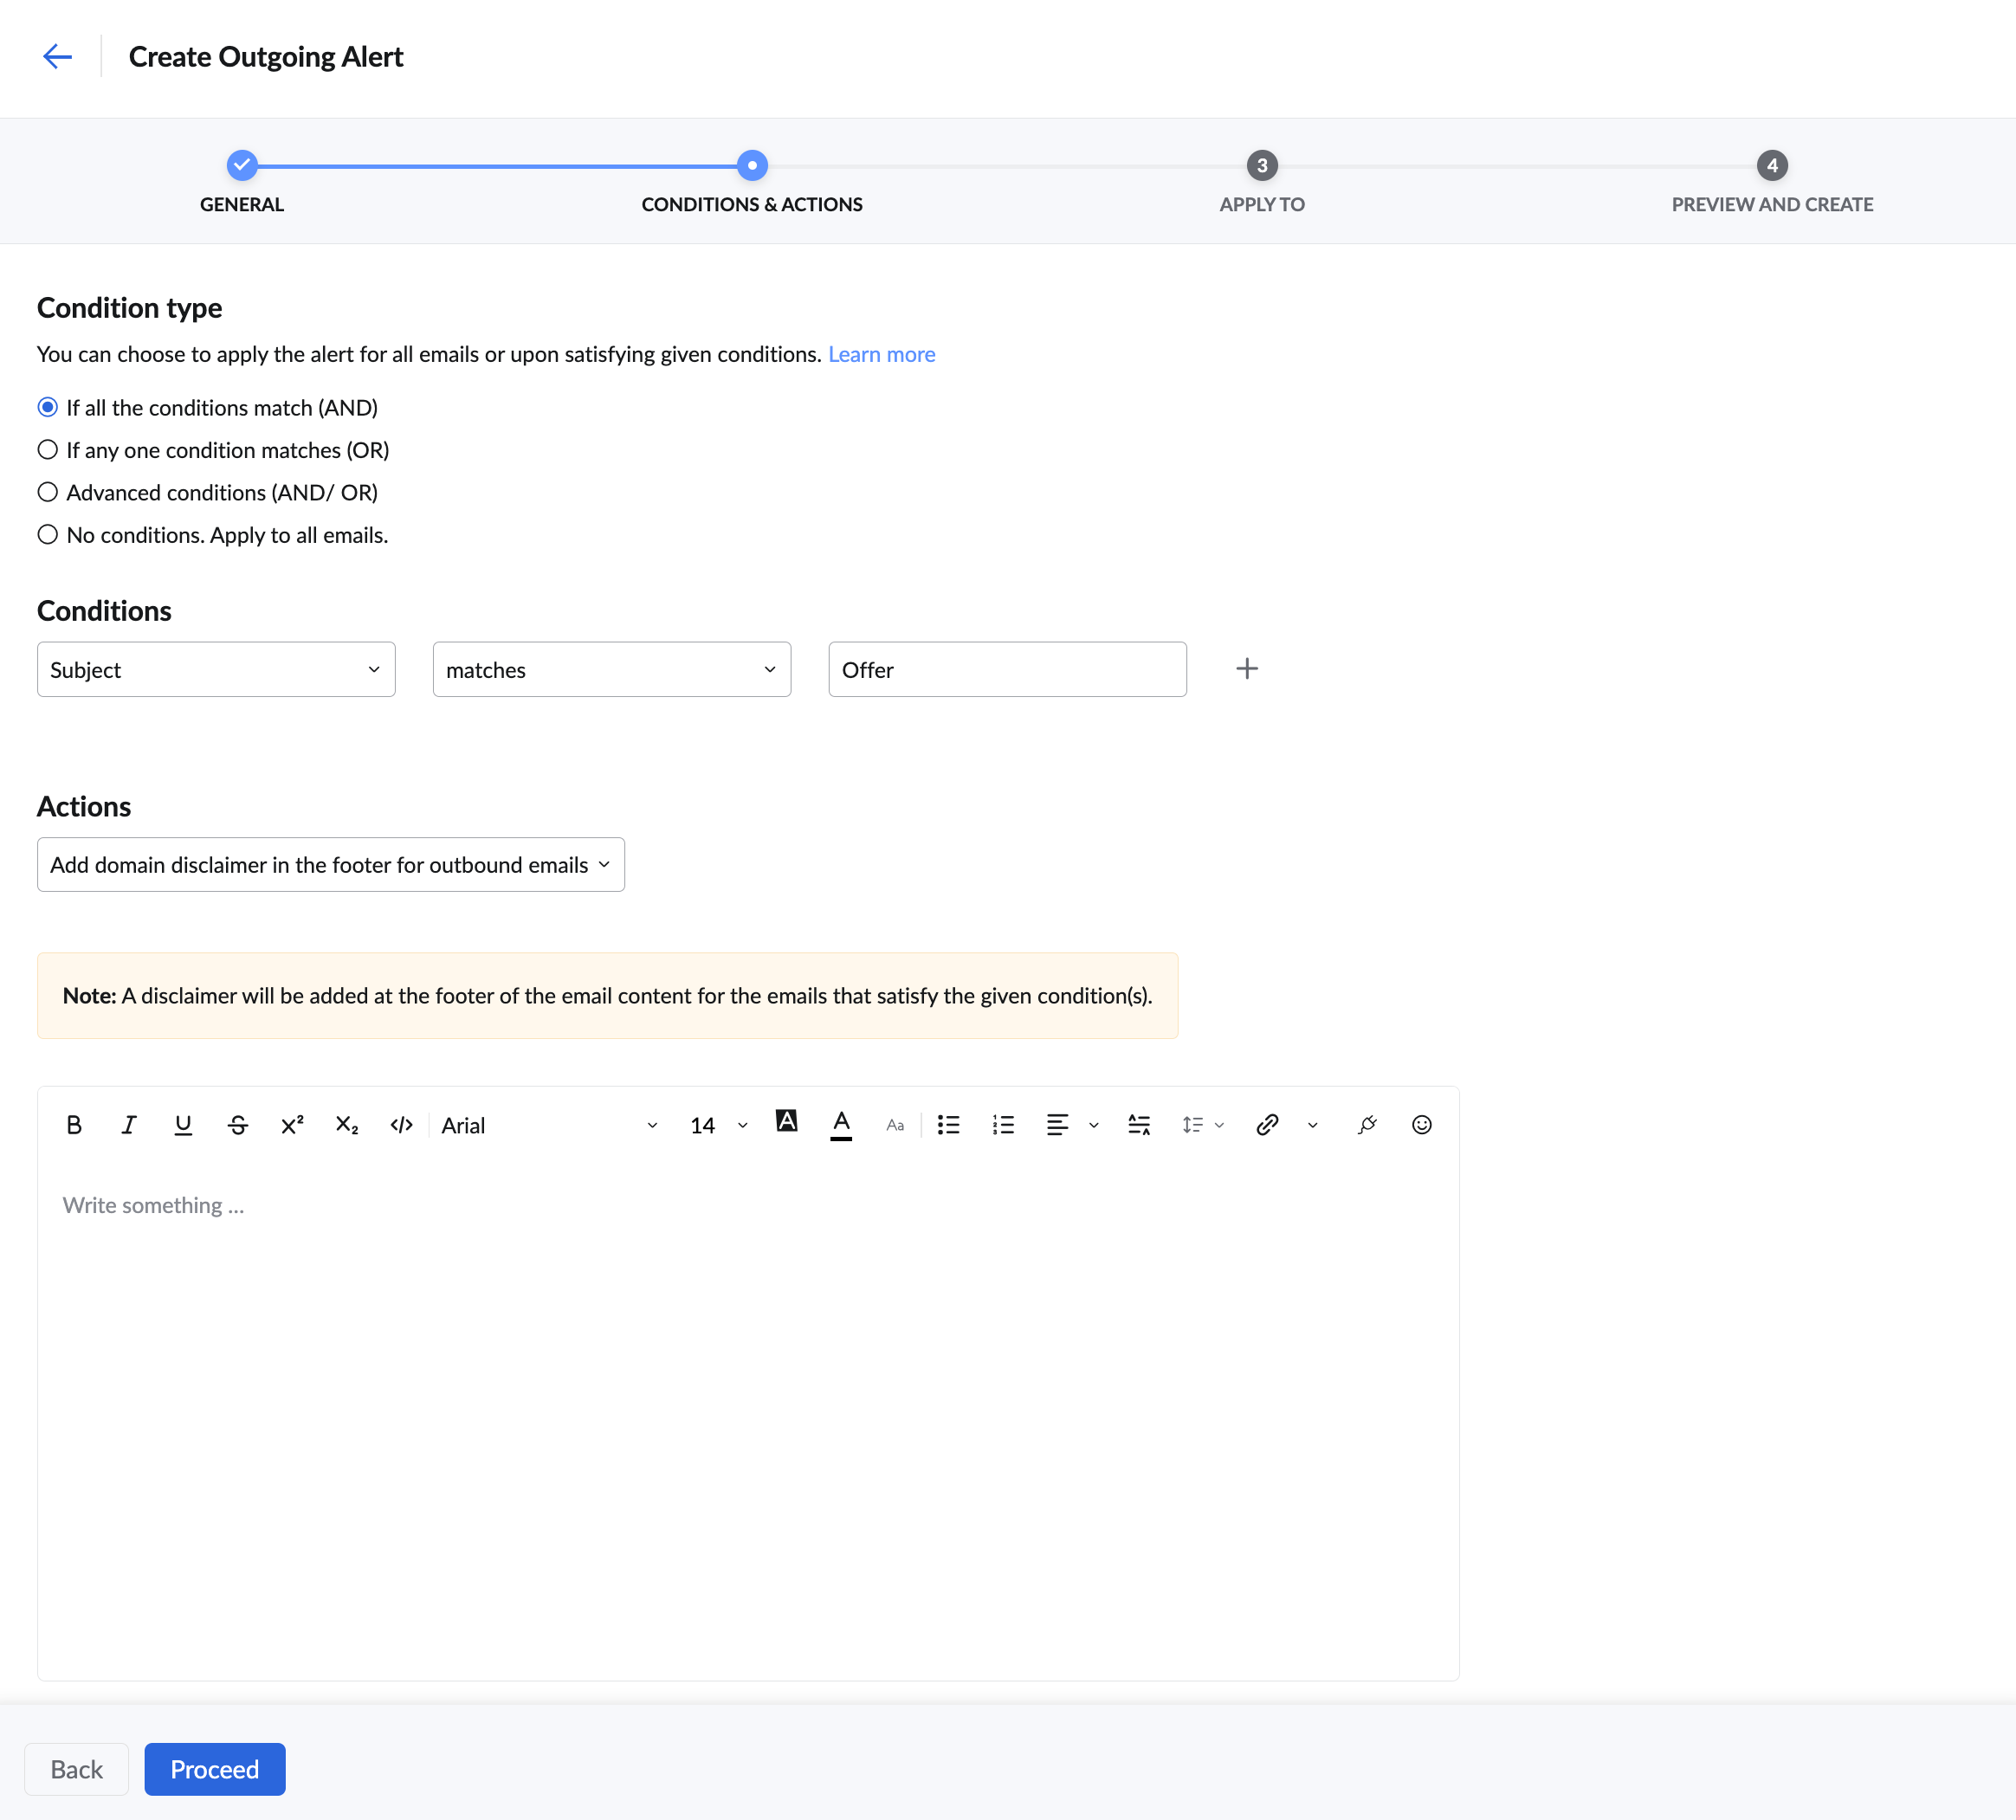Image resolution: width=2016 pixels, height=1820 pixels.
Task: Apply strikethrough formatting
Action: (237, 1125)
